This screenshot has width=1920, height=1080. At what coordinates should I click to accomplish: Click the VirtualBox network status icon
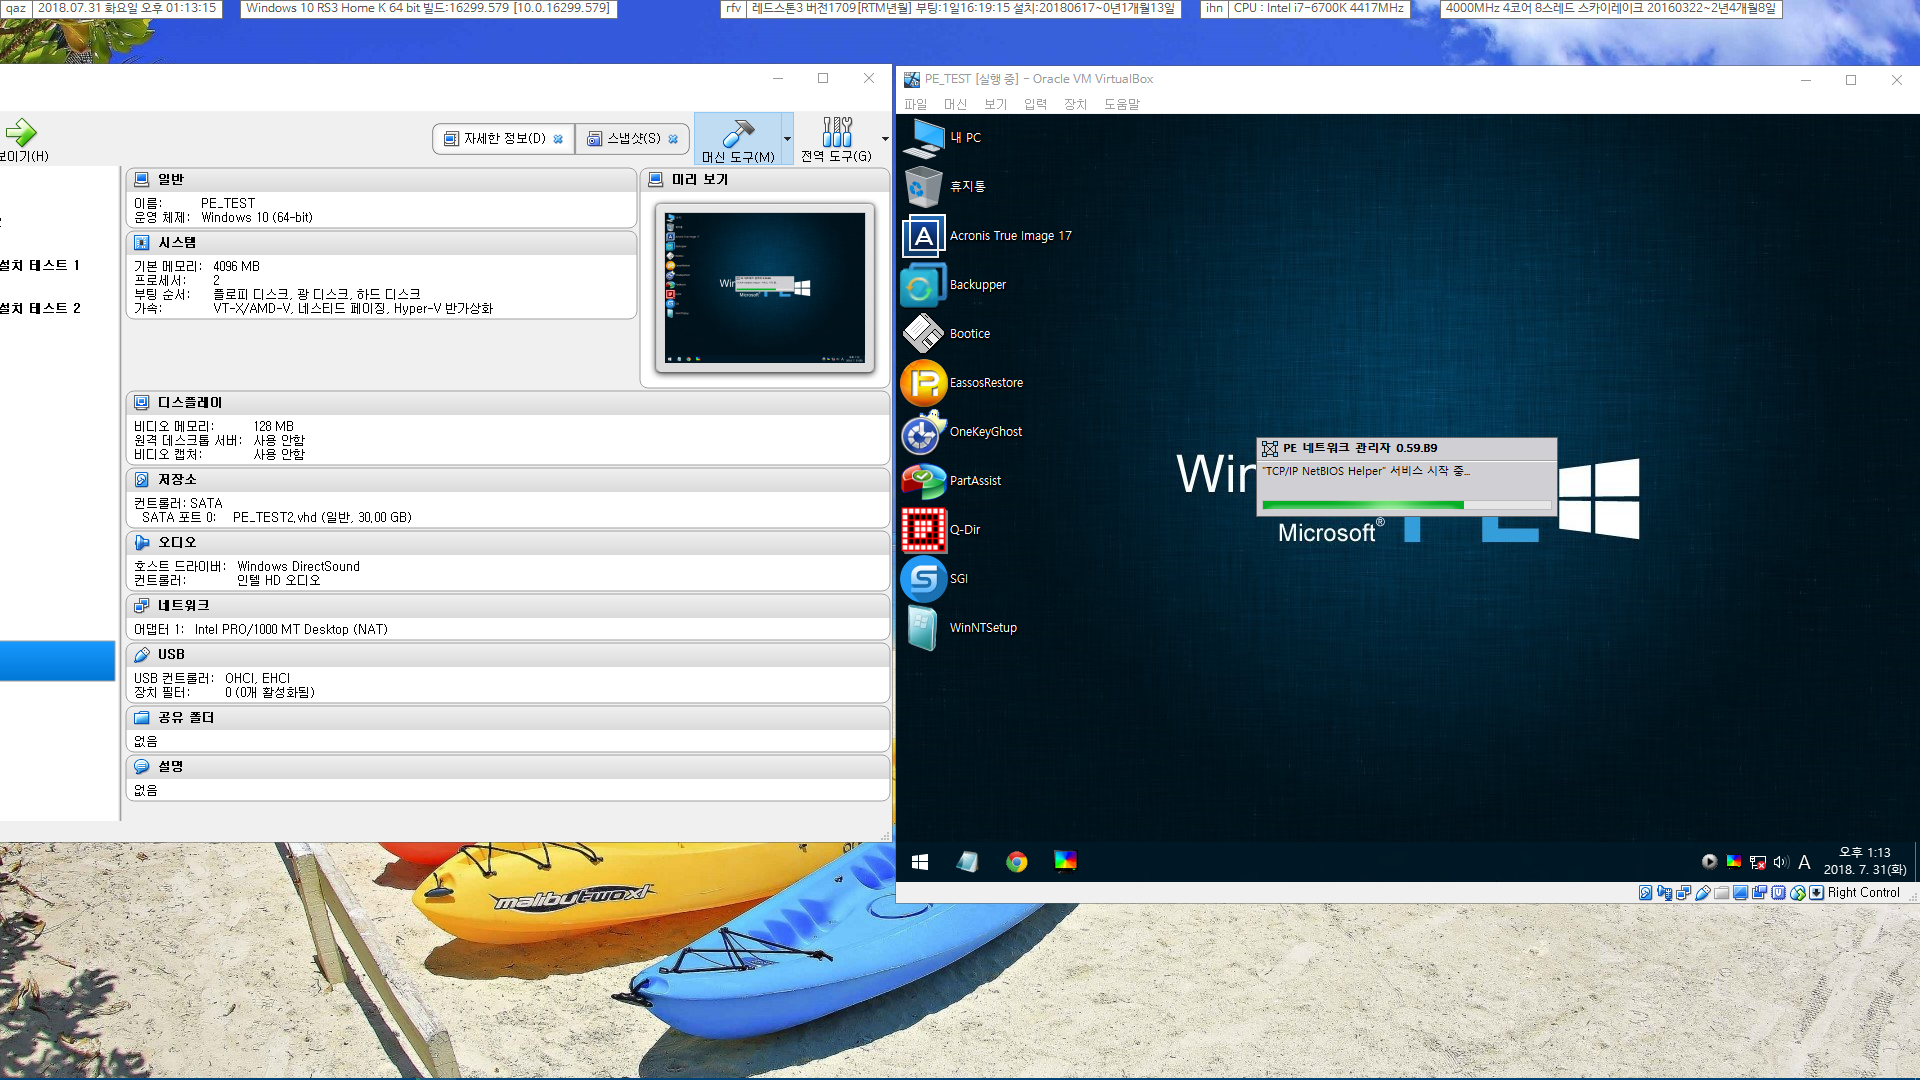(x=1684, y=893)
